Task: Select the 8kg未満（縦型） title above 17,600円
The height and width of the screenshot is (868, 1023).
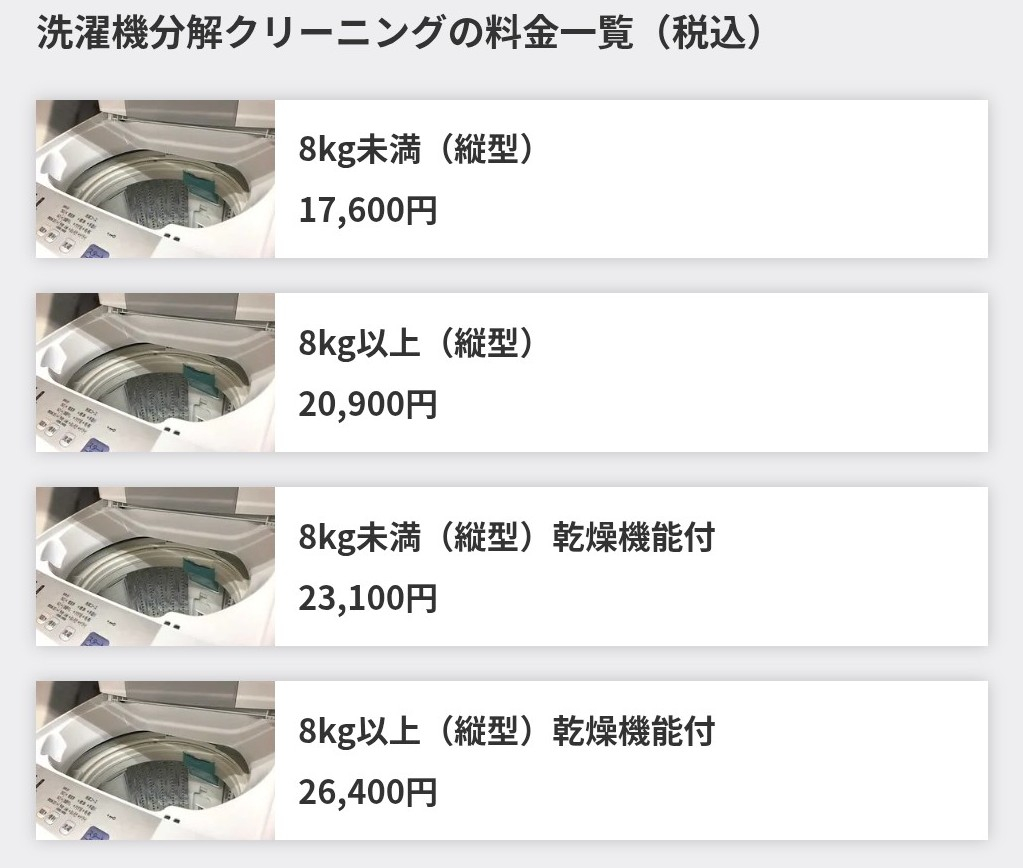Action: point(417,150)
